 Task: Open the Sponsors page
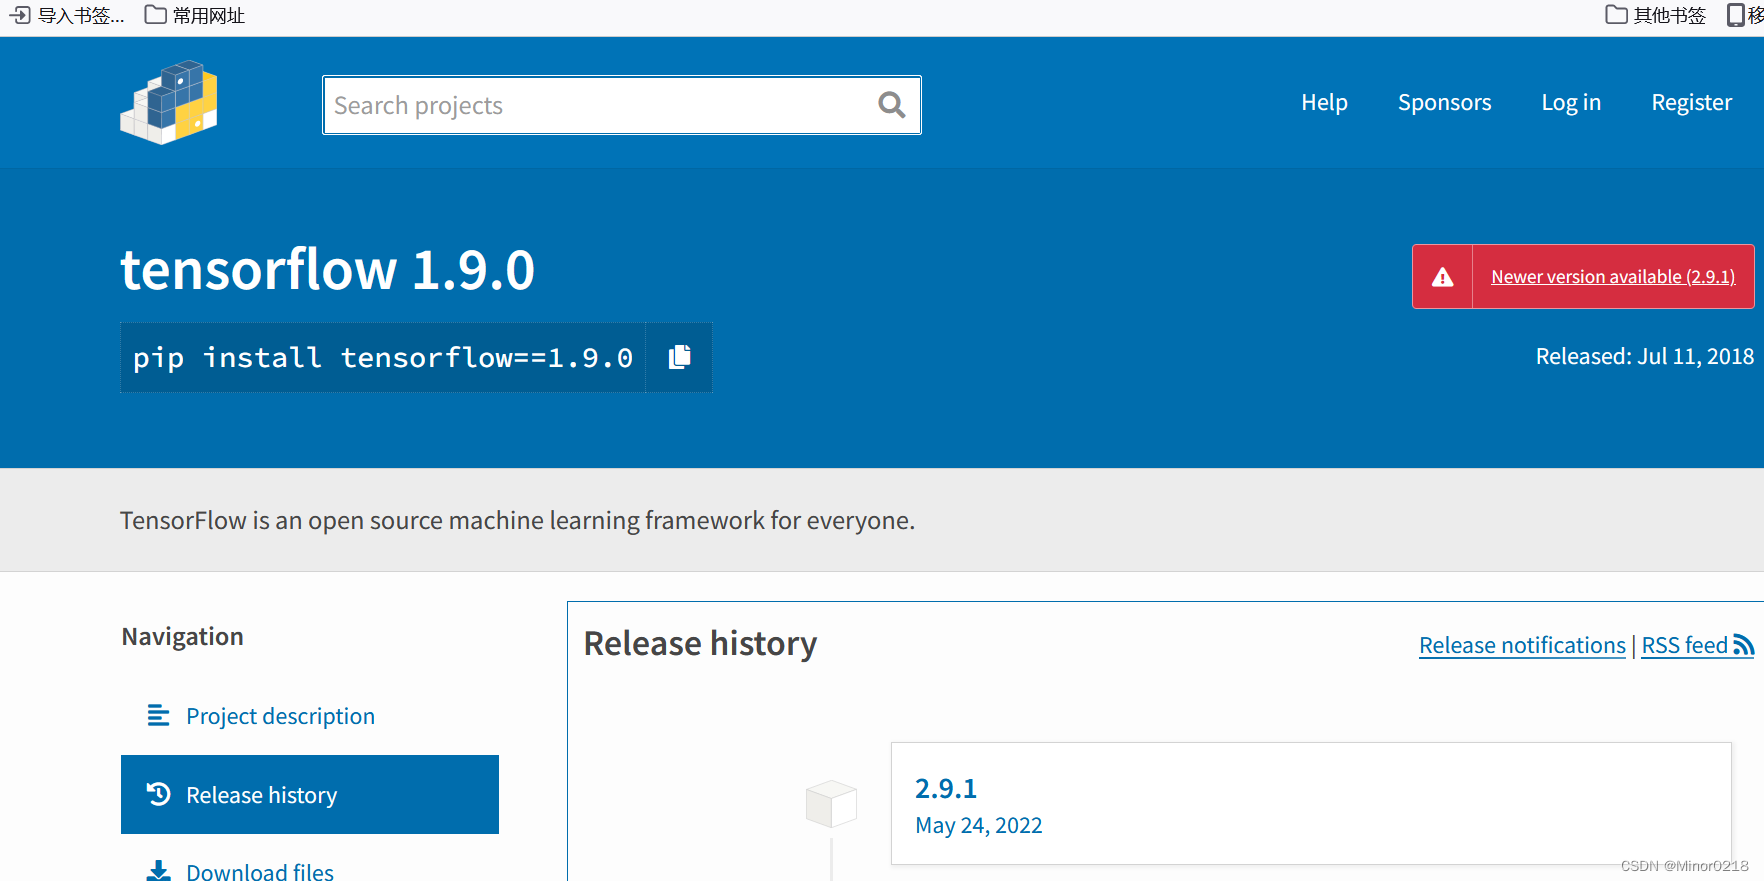(1444, 103)
